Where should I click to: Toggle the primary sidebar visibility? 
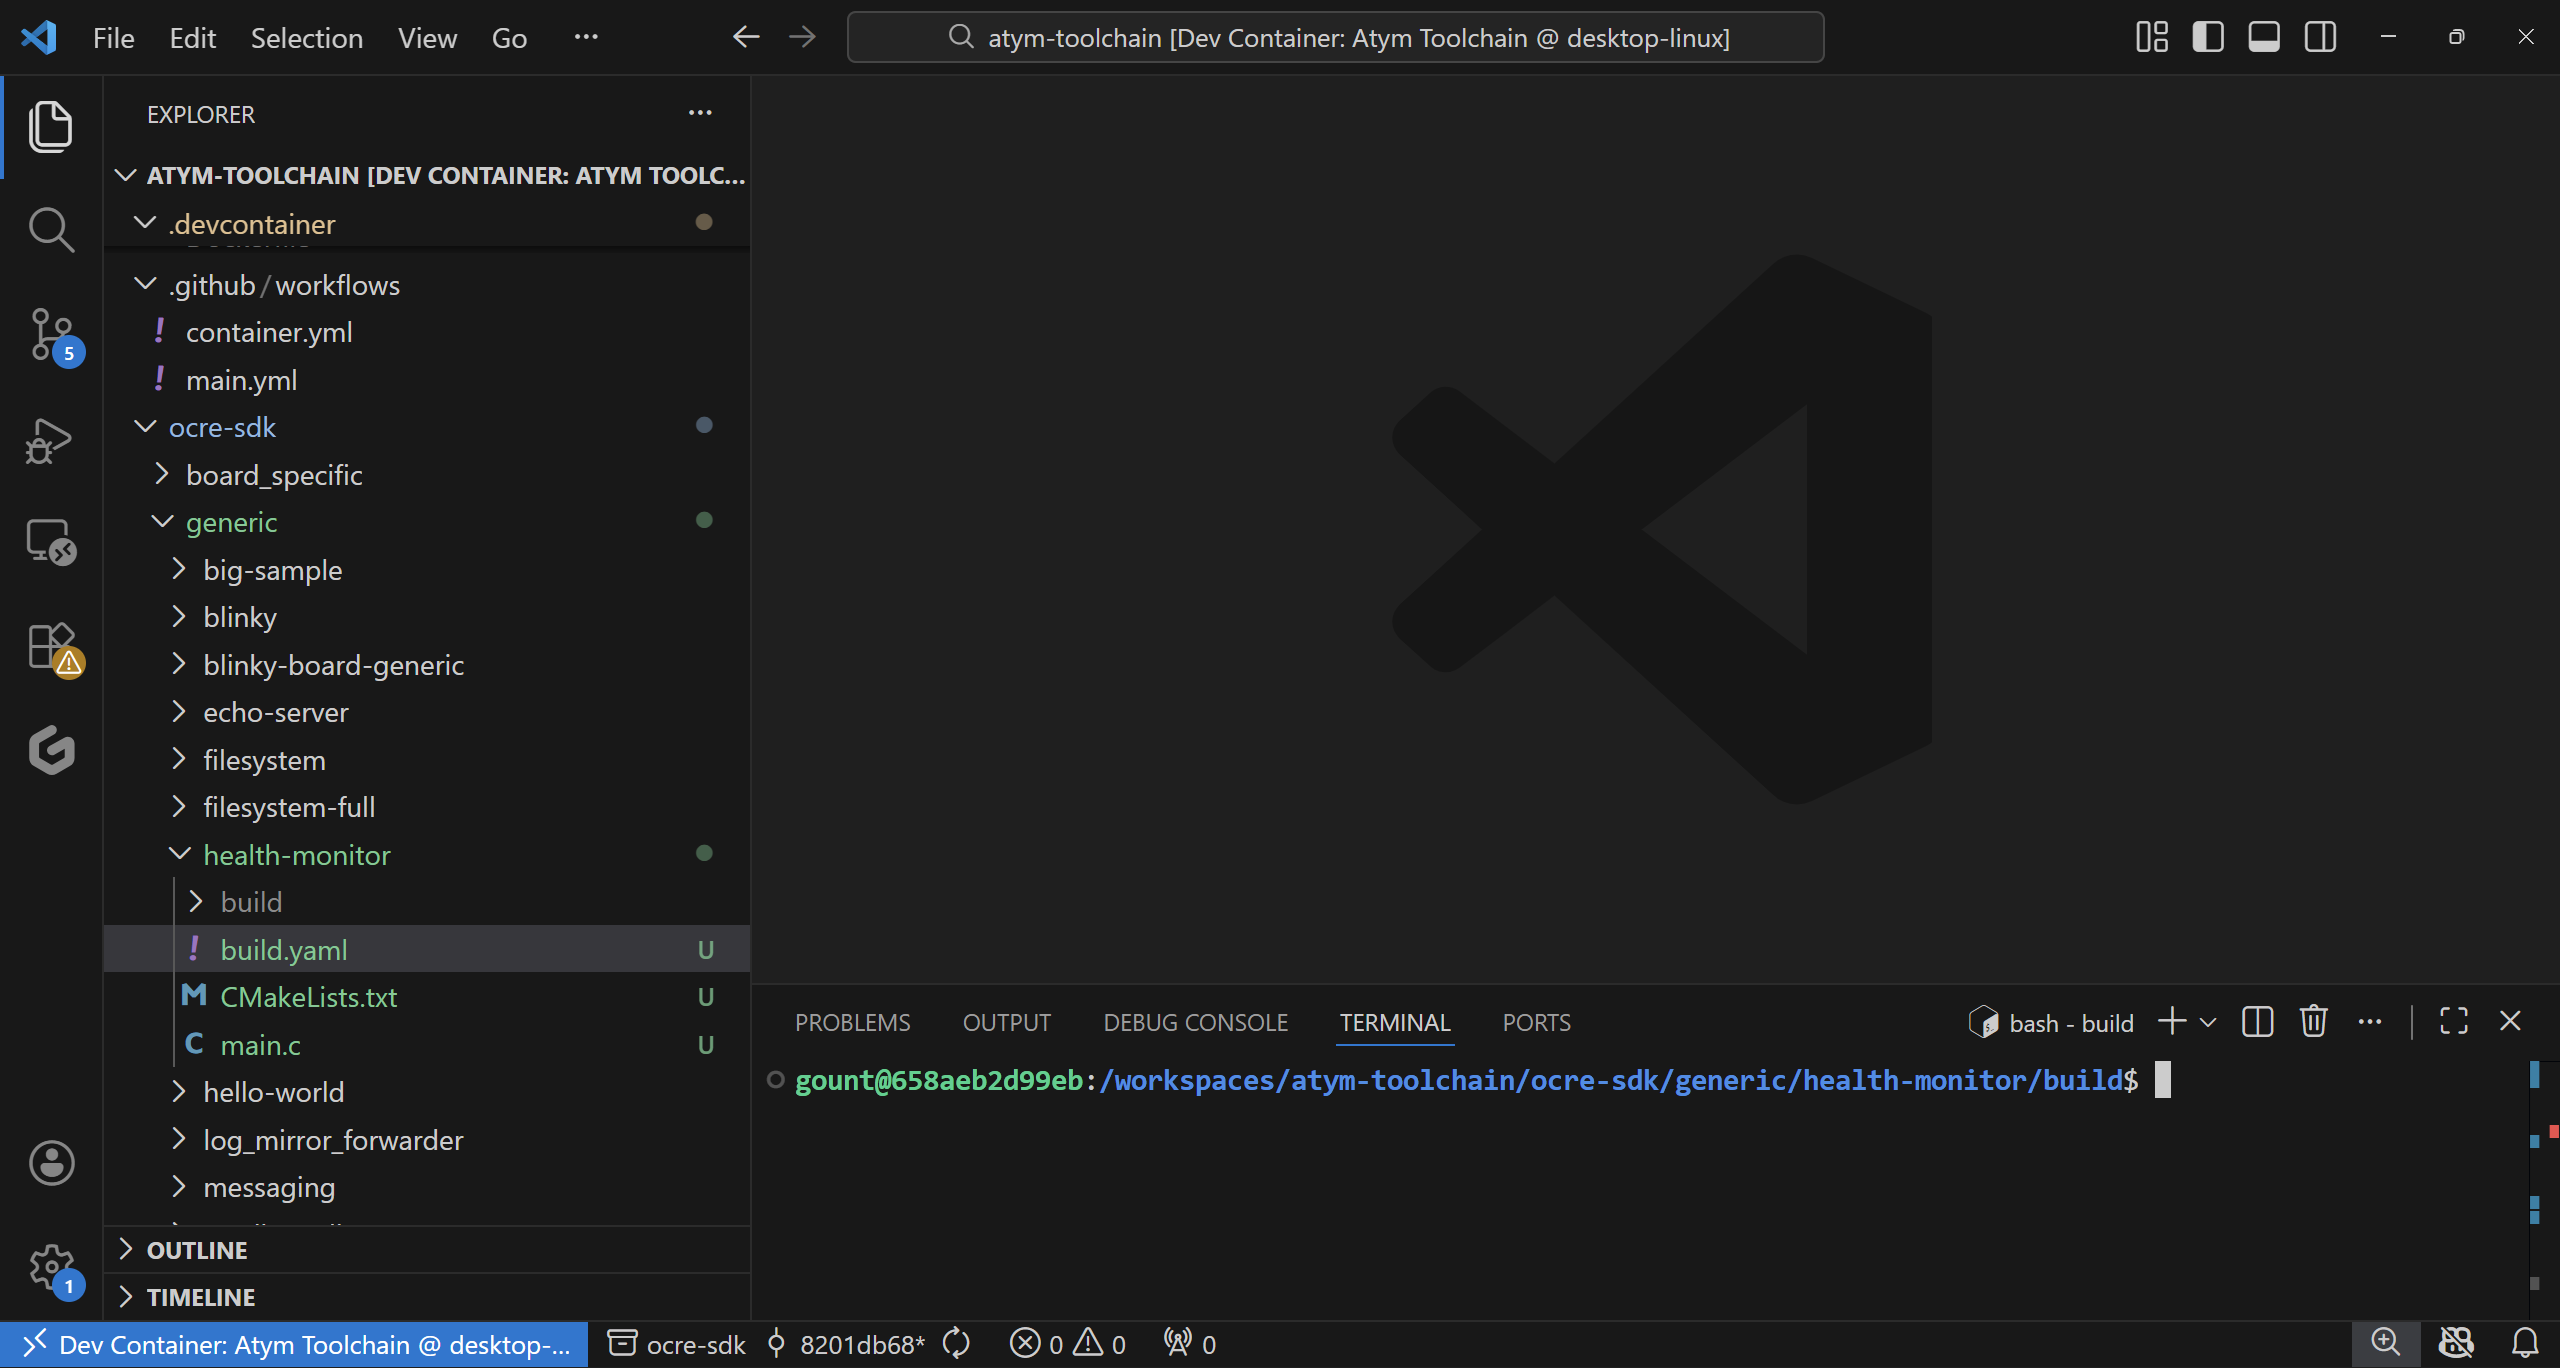(x=2207, y=36)
